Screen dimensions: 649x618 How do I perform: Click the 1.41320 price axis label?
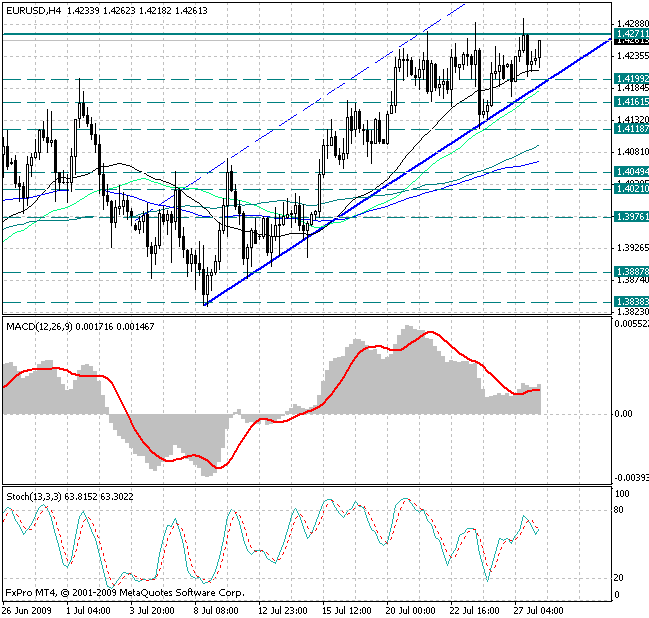pos(632,120)
